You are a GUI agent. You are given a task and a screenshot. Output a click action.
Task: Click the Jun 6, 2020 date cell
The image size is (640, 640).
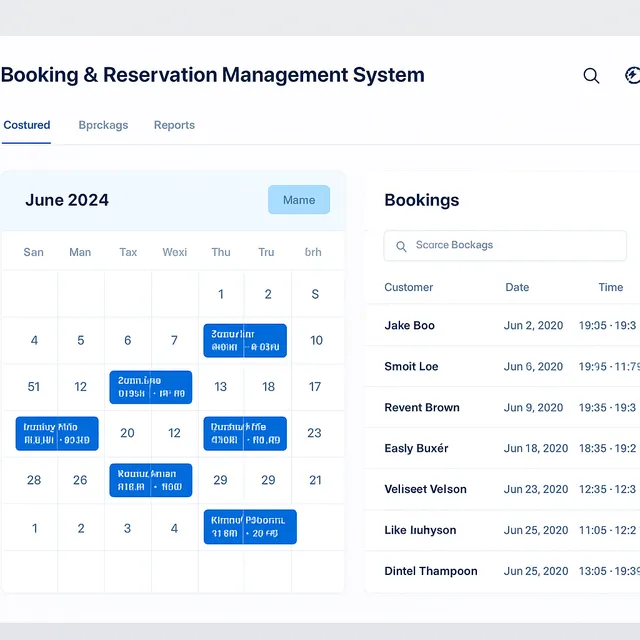[x=533, y=366]
